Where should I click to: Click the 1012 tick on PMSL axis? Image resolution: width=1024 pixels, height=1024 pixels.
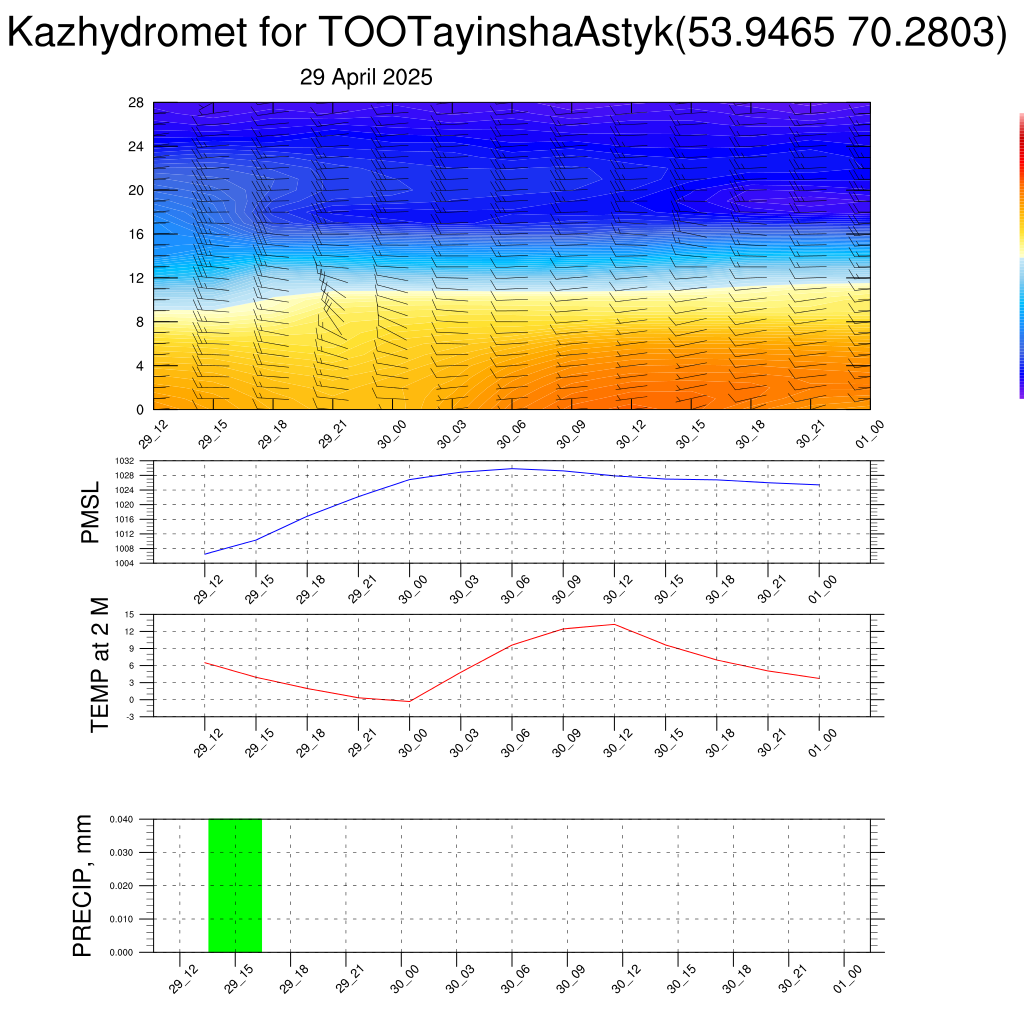(x=125, y=534)
